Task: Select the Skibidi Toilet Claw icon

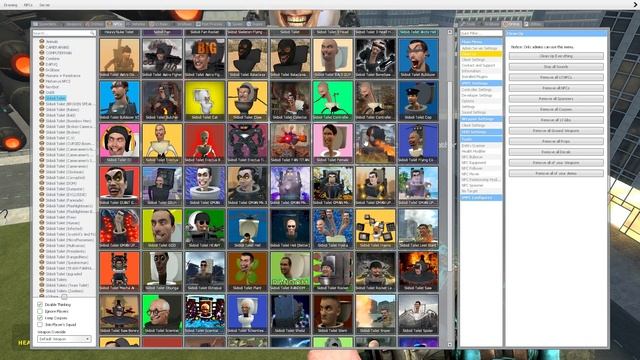Action: click(x=247, y=100)
